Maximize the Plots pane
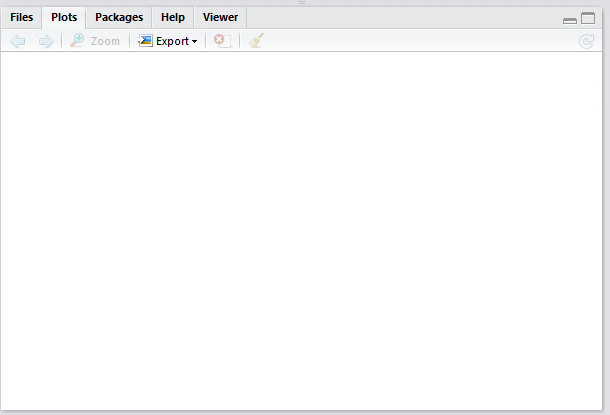 (x=588, y=18)
